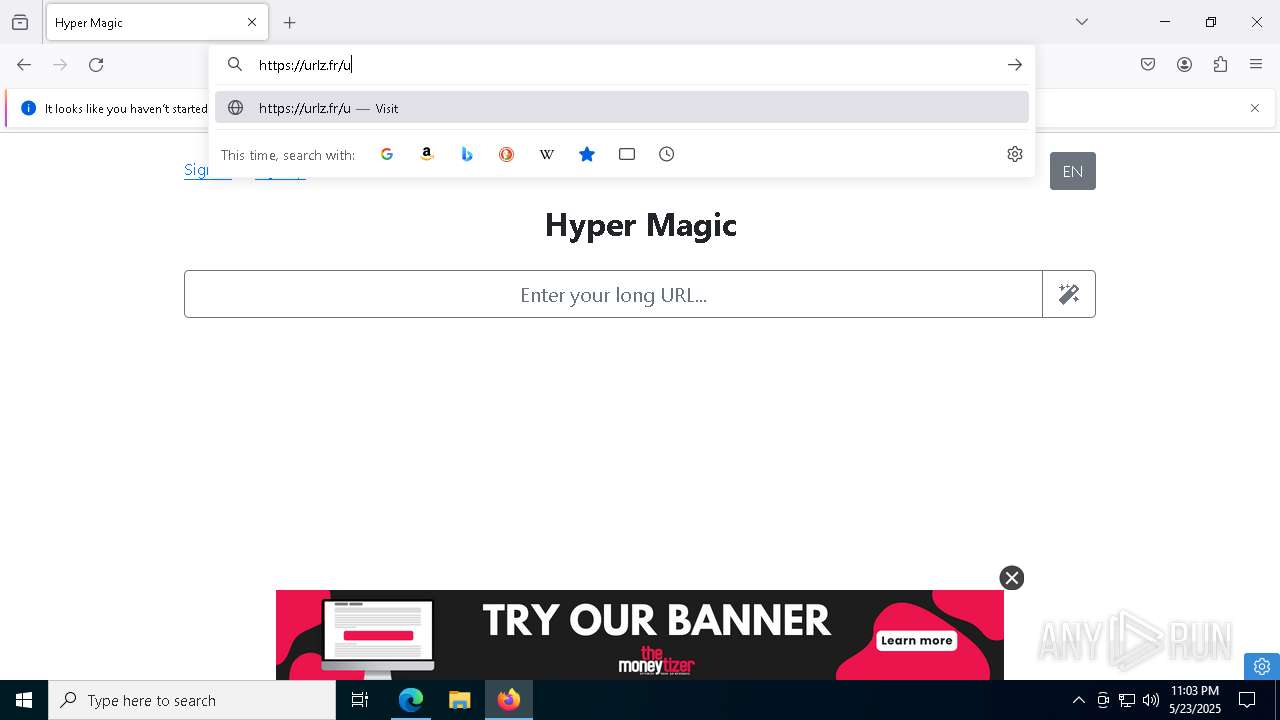1280x720 pixels.
Task: Go back to previous page
Action: [x=24, y=65]
